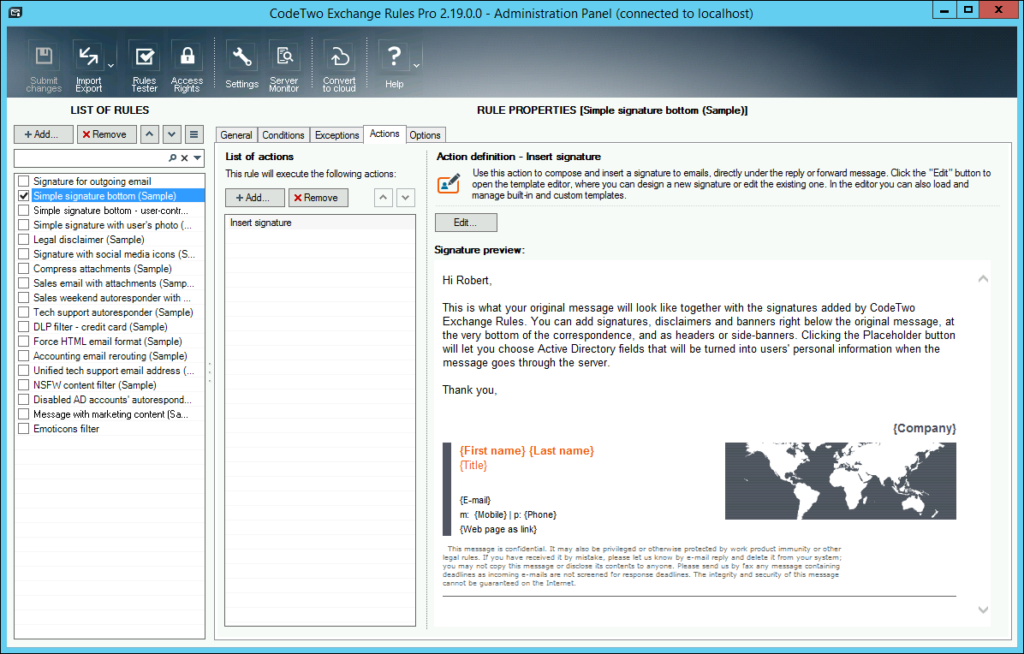Select Message with marketing content rule
Viewport: 1024px width, 654px height.
[110, 414]
